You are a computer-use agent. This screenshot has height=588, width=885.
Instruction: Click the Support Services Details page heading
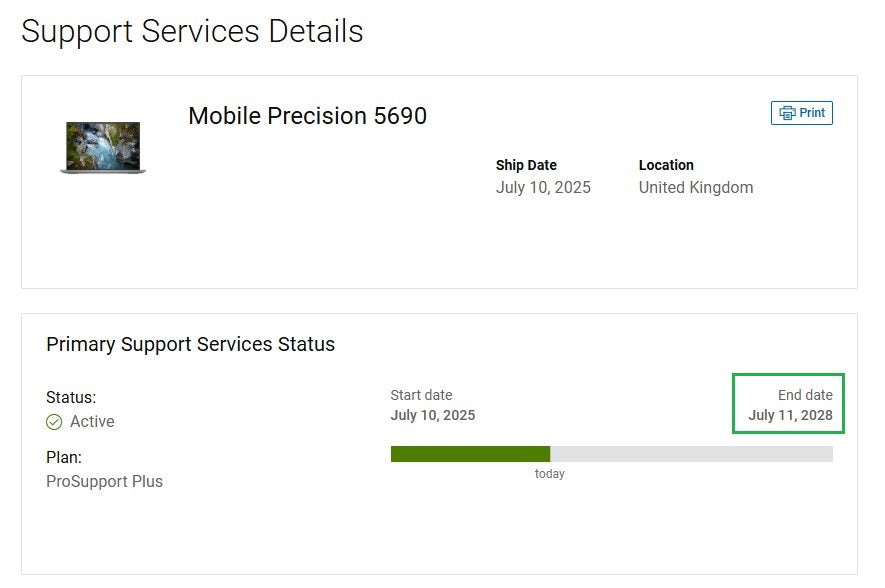(x=192, y=32)
